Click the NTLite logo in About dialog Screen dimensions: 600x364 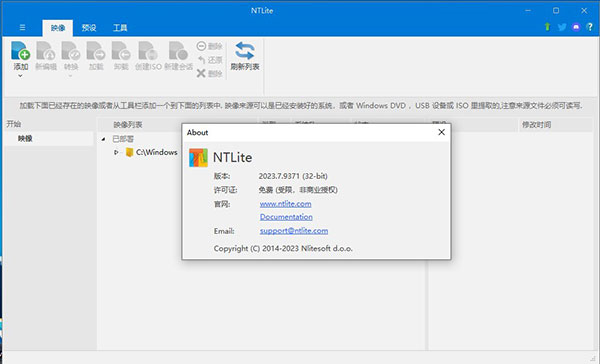198,158
